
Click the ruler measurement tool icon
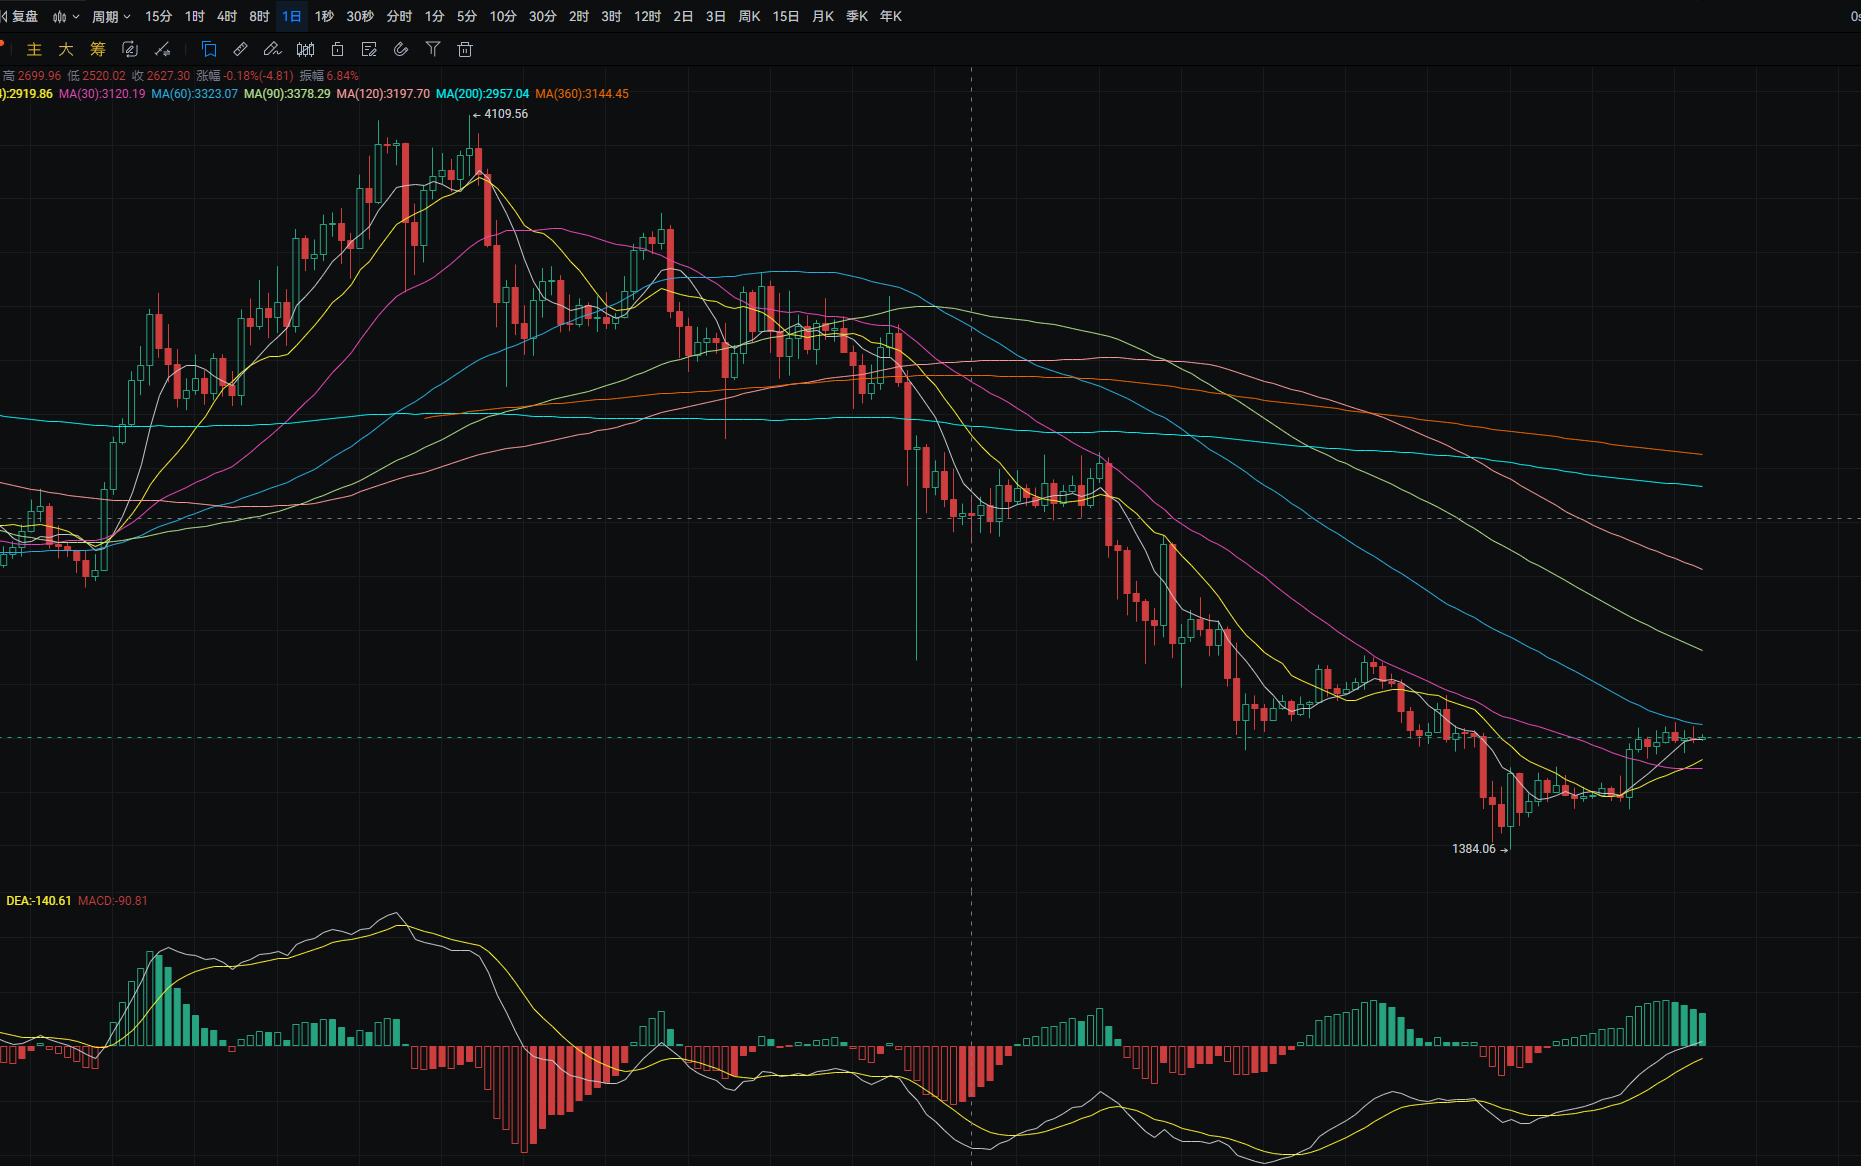[240, 49]
